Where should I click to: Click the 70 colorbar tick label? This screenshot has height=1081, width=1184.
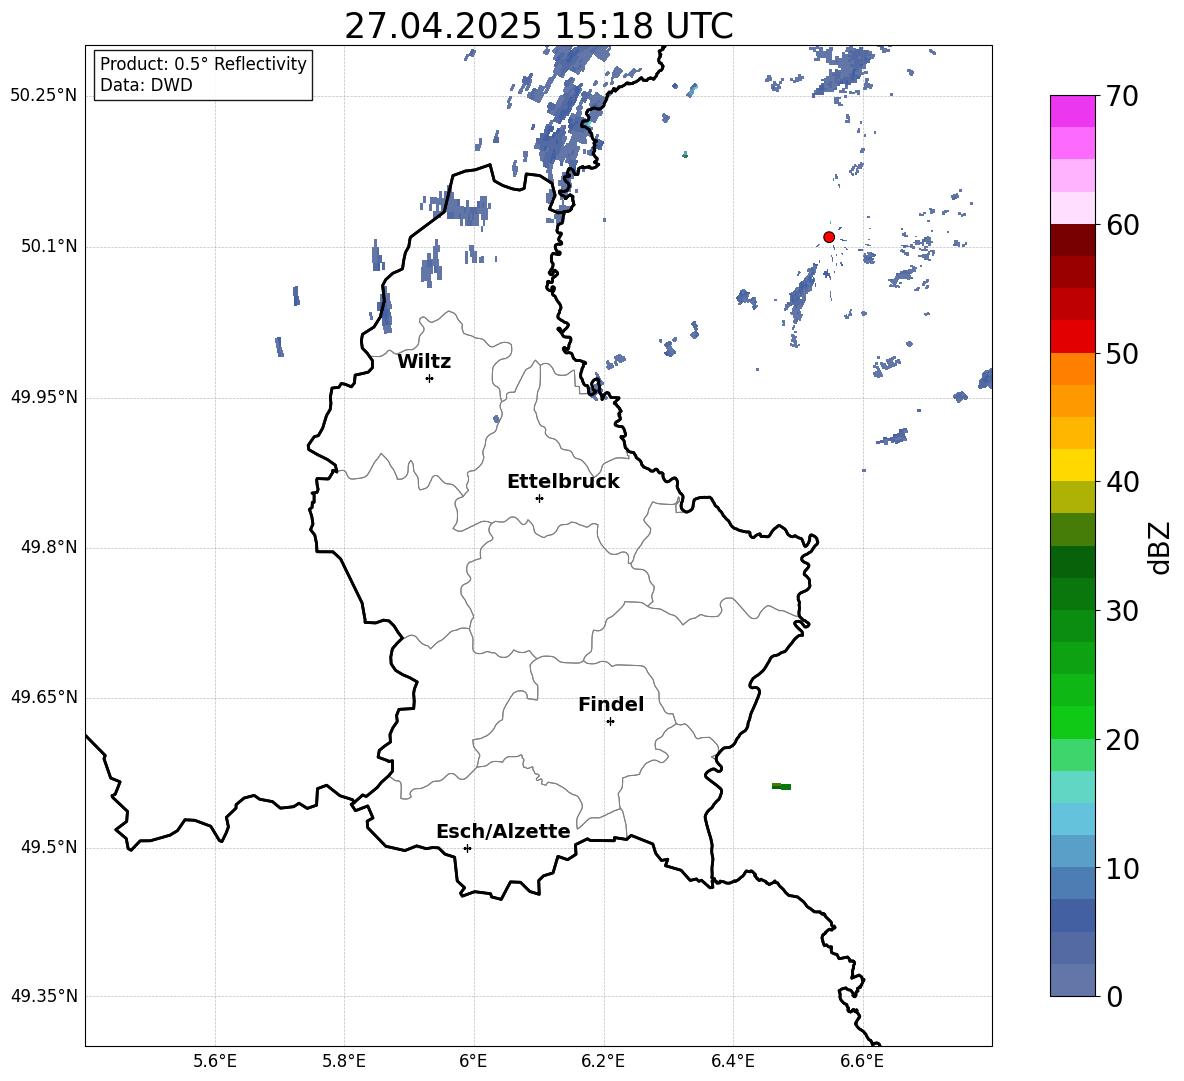(1122, 96)
